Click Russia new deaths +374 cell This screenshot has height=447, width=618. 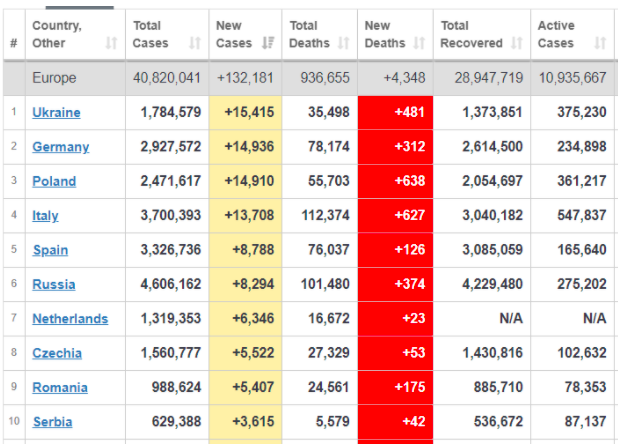tap(395, 284)
